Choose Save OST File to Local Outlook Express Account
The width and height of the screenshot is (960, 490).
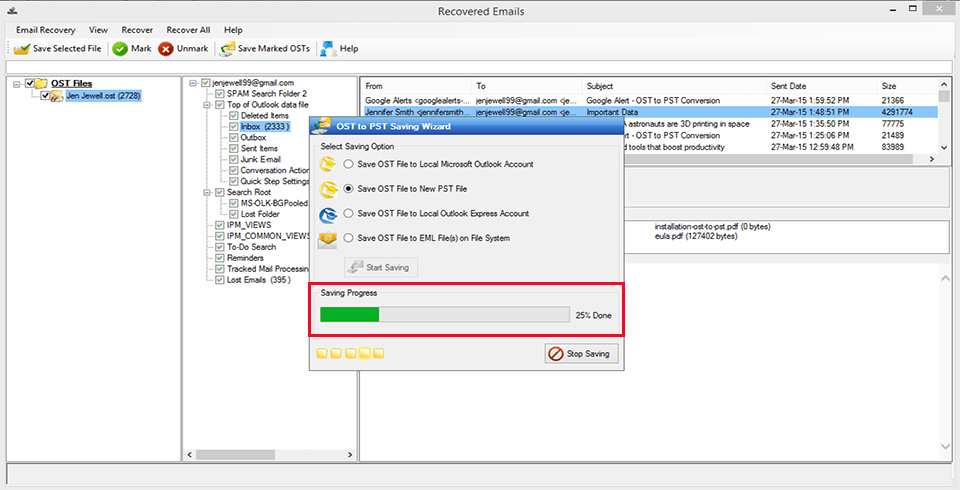[x=348, y=213]
